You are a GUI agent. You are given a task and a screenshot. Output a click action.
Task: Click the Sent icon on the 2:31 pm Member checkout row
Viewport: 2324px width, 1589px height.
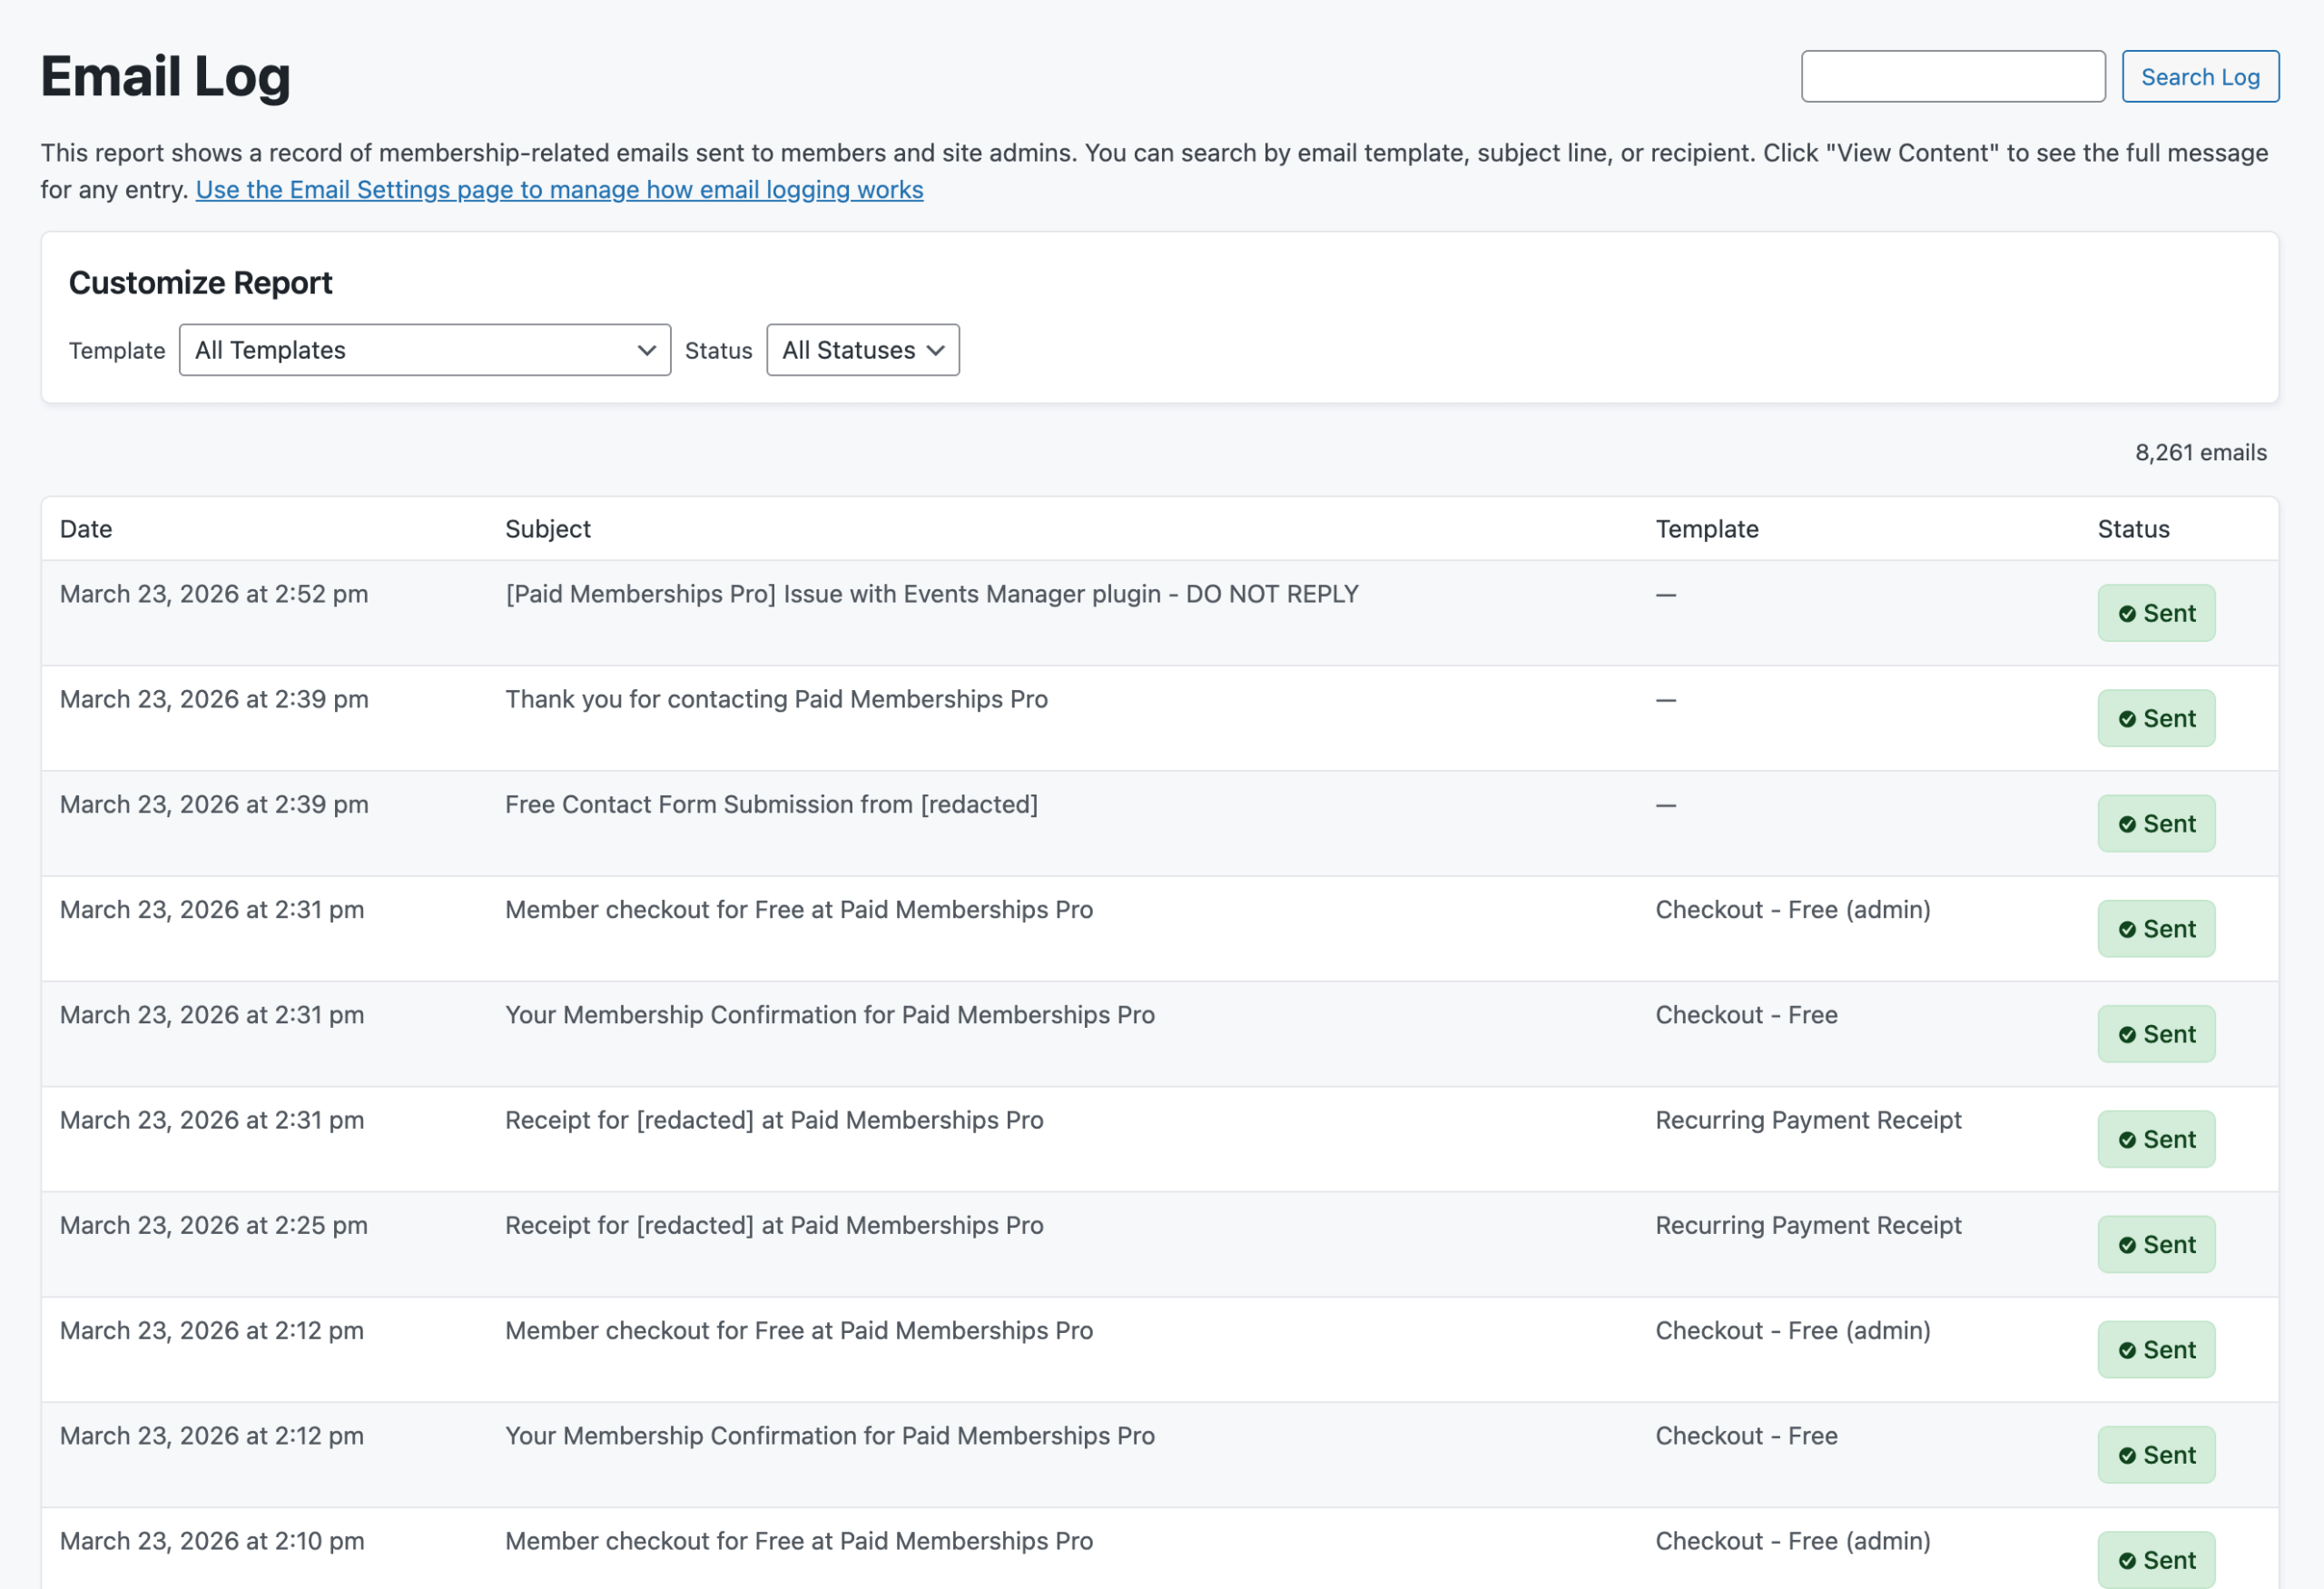pos(2128,928)
